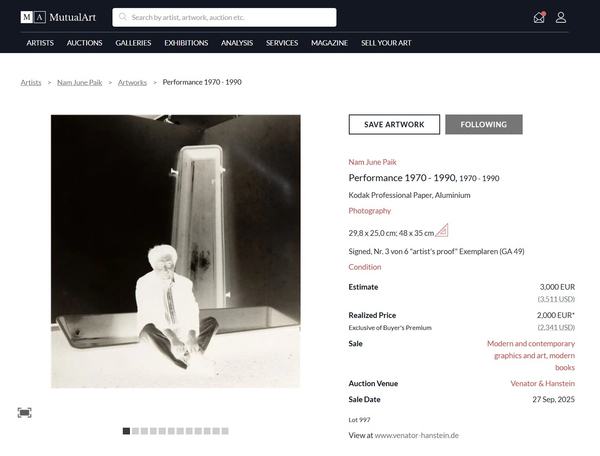
Task: Focus the artist search input field
Action: [230, 17]
